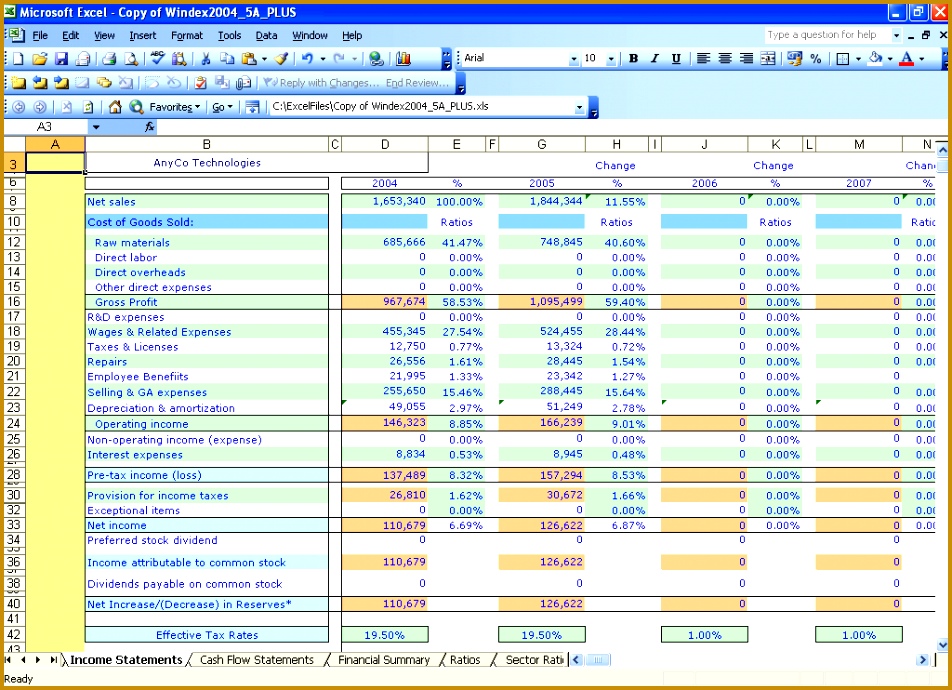Image resolution: width=952 pixels, height=690 pixels.
Task: Click Net sales 2004 value 1,653,340
Action: (385, 201)
